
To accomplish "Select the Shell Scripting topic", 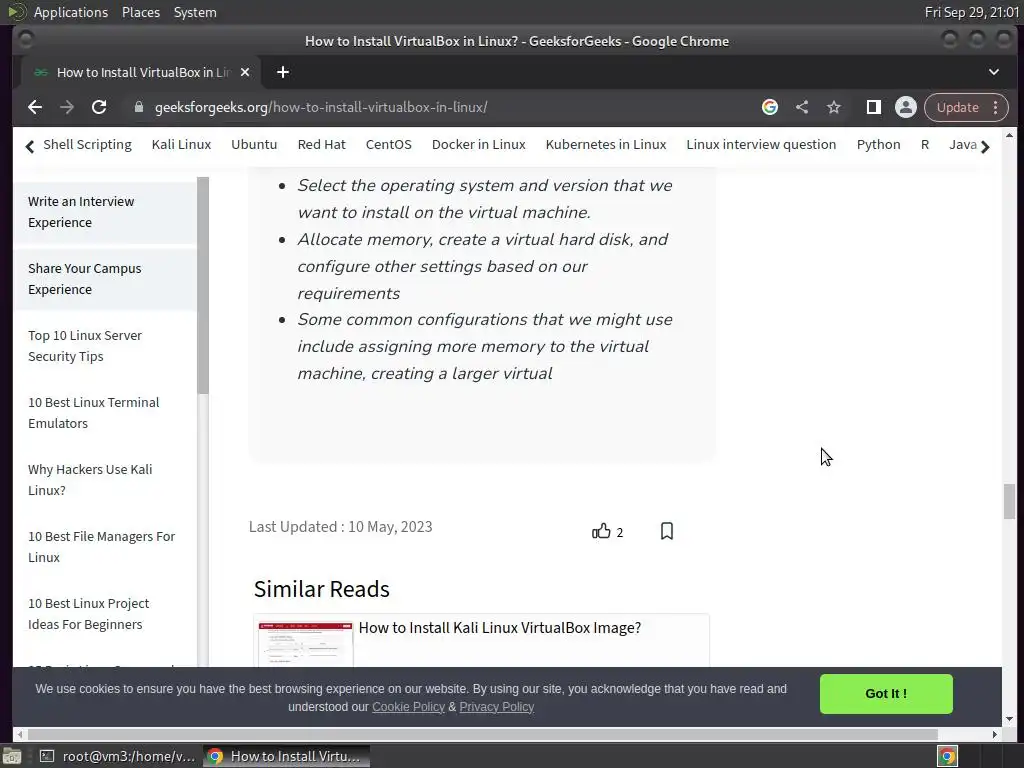I will point(88,144).
